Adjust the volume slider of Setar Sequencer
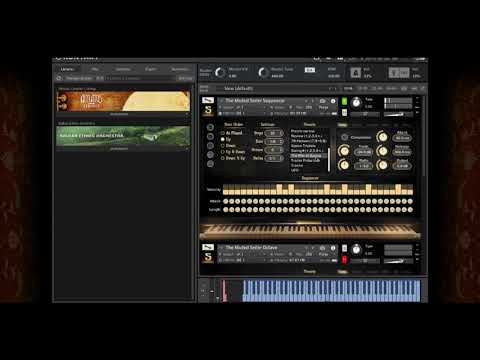This screenshot has height=360, width=480. click(x=398, y=114)
